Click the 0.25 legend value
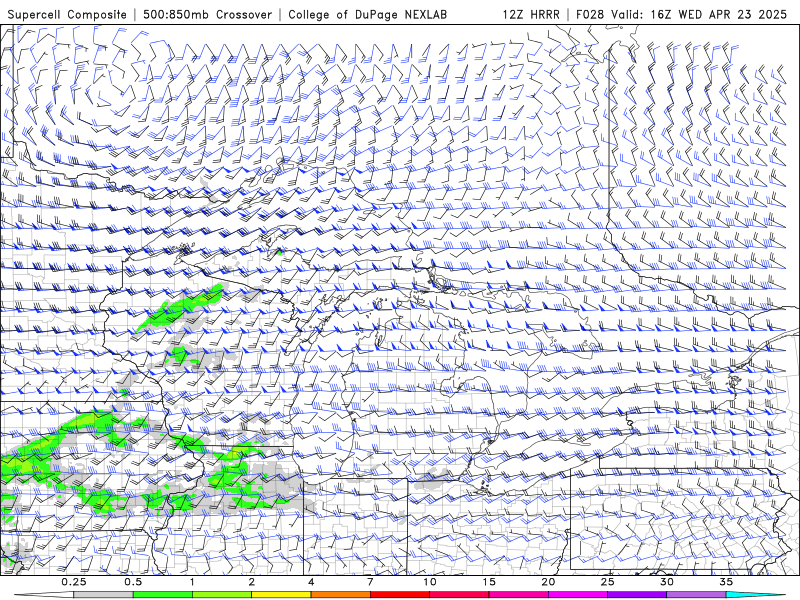Image resolution: width=800 pixels, height=600 pixels. point(74,582)
